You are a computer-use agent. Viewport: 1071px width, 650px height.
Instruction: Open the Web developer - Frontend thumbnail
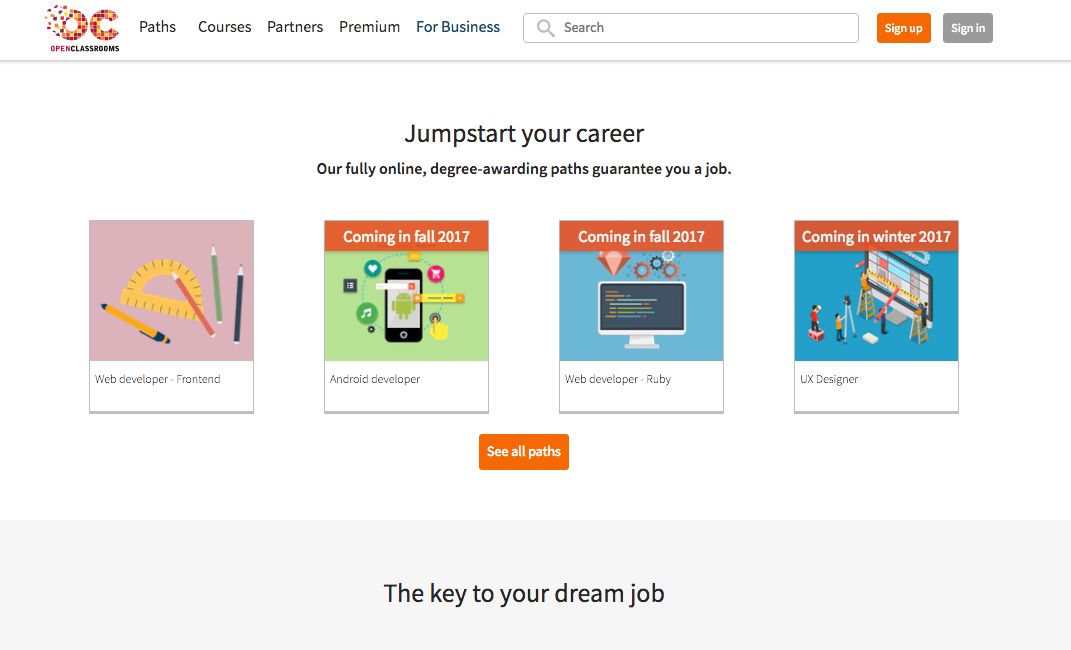click(171, 291)
